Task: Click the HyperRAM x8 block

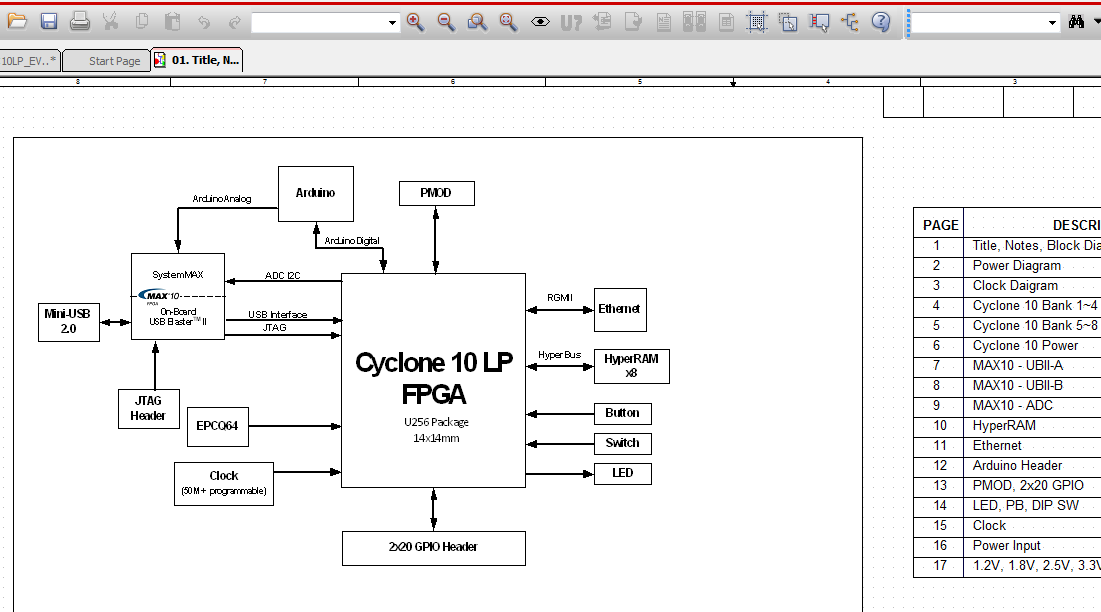Action: tap(631, 366)
